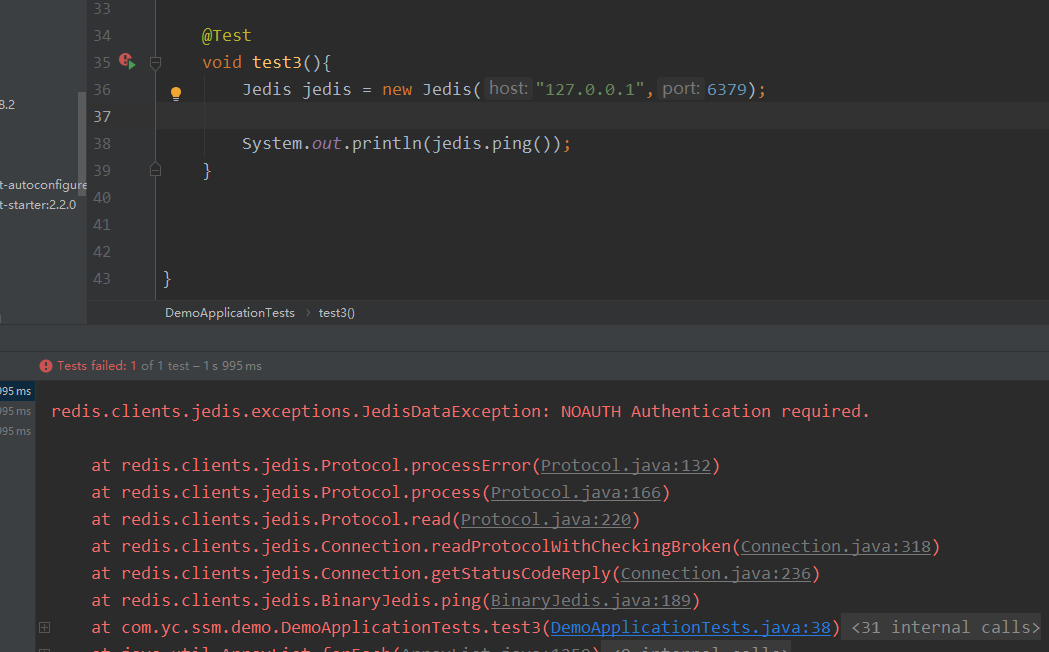Select the highlighted 995 ms test result row

pyautogui.click(x=16, y=391)
